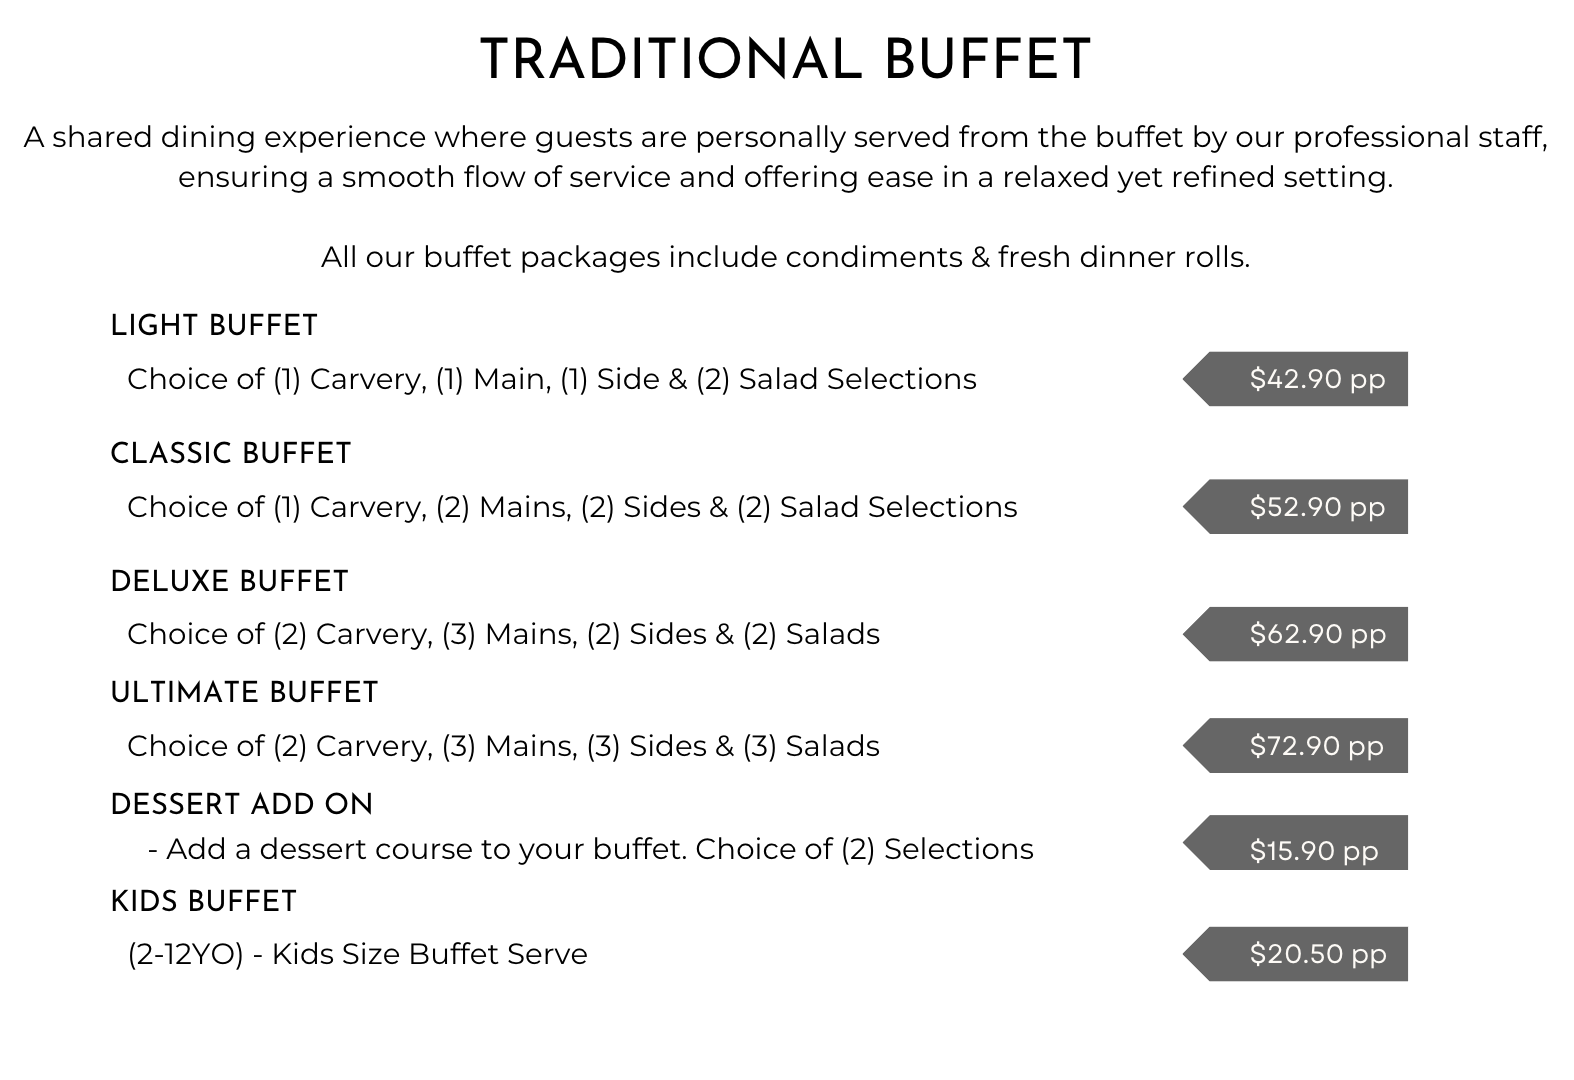Select the Light Buffet heading
Viewport: 1574px width, 1080px height.
click(x=214, y=326)
